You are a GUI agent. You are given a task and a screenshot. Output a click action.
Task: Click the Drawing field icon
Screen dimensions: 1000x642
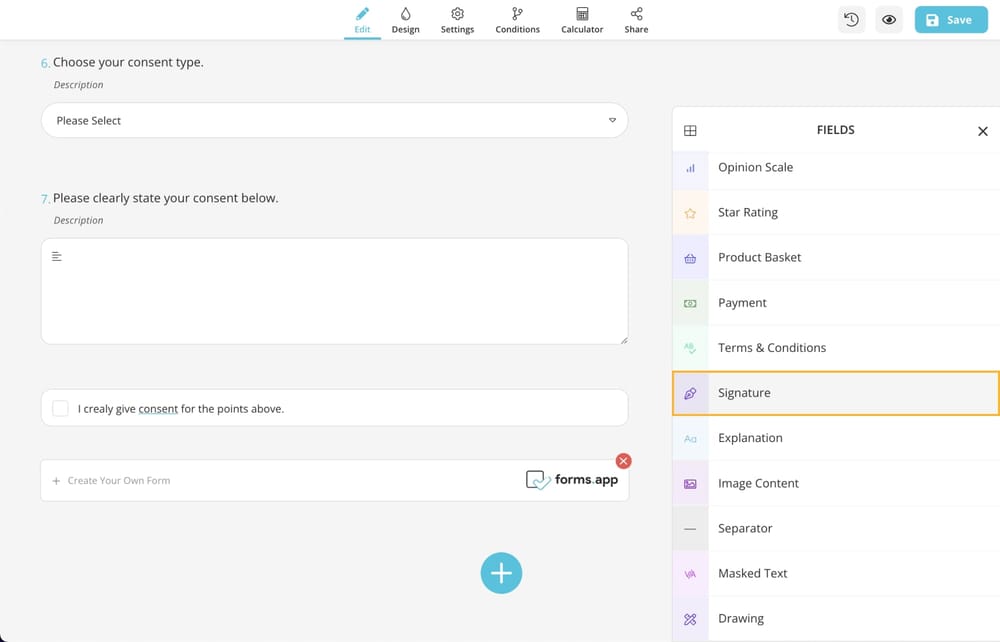(690, 619)
